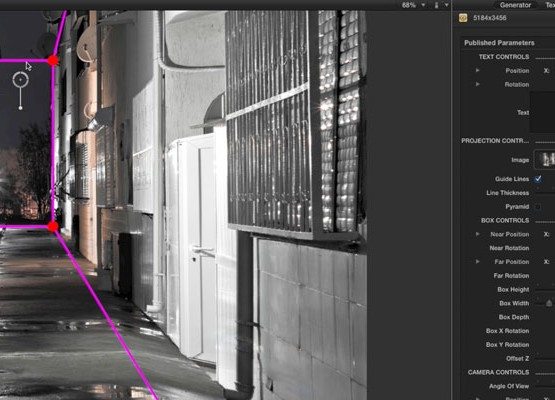Image resolution: width=555 pixels, height=400 pixels.
Task: Click the Box X Rotation label
Action: (x=508, y=331)
